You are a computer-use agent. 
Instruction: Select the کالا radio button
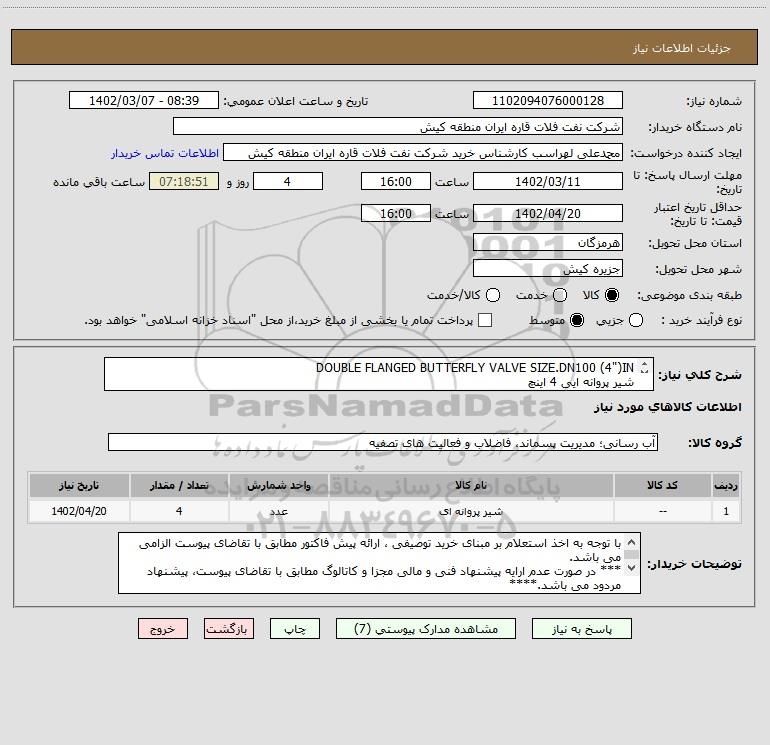coord(612,295)
